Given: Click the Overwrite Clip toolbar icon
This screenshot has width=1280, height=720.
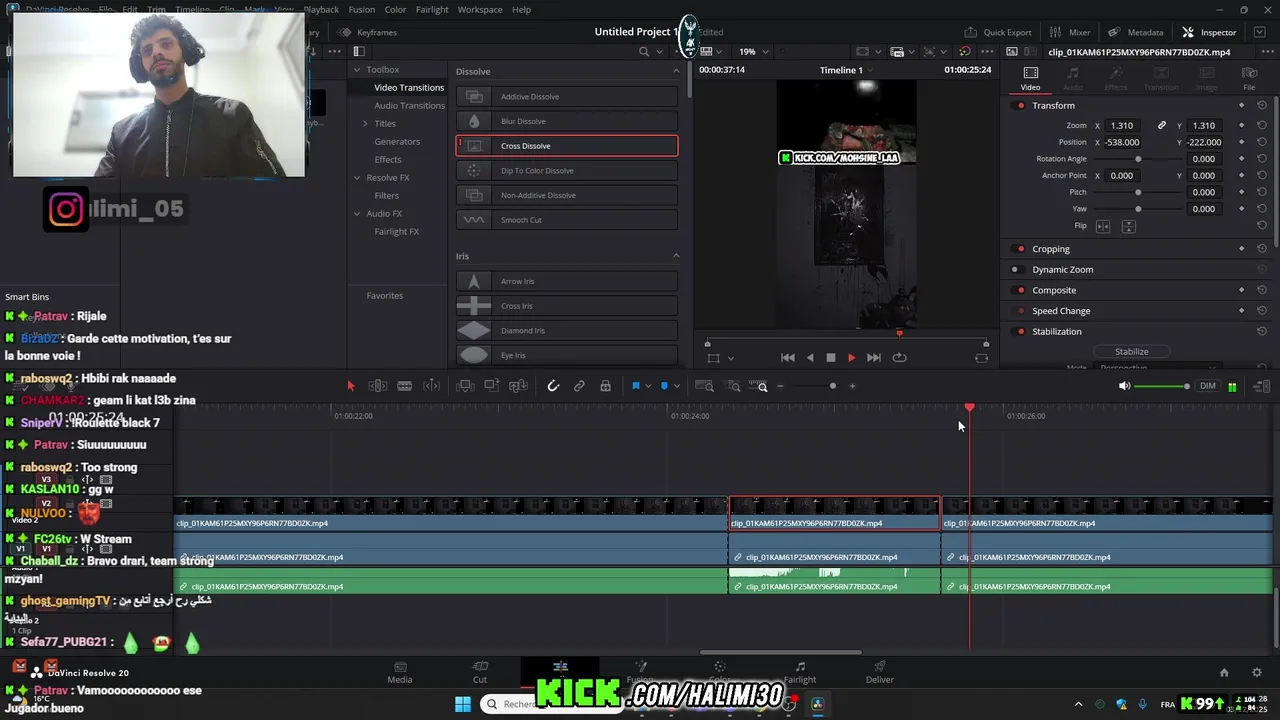Looking at the screenshot, I should coord(491,386).
